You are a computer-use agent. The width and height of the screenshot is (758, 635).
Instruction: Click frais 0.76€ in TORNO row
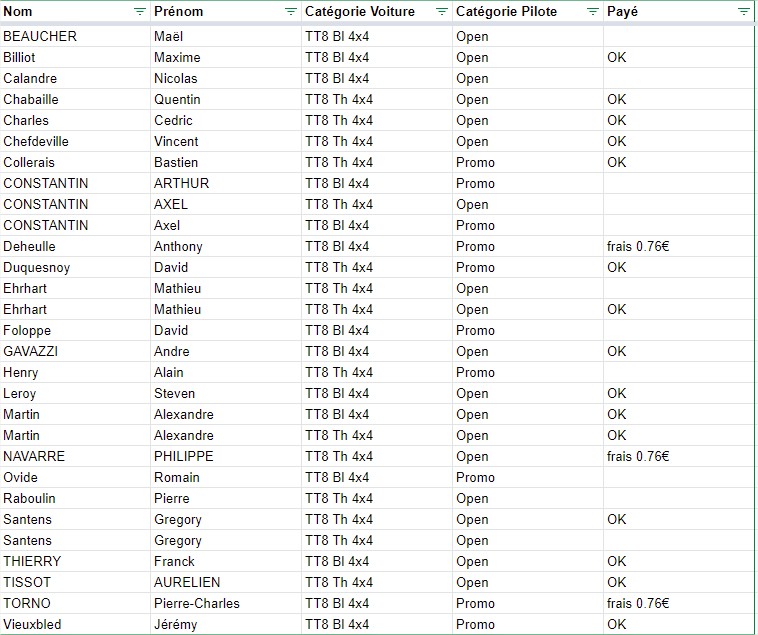click(x=679, y=604)
